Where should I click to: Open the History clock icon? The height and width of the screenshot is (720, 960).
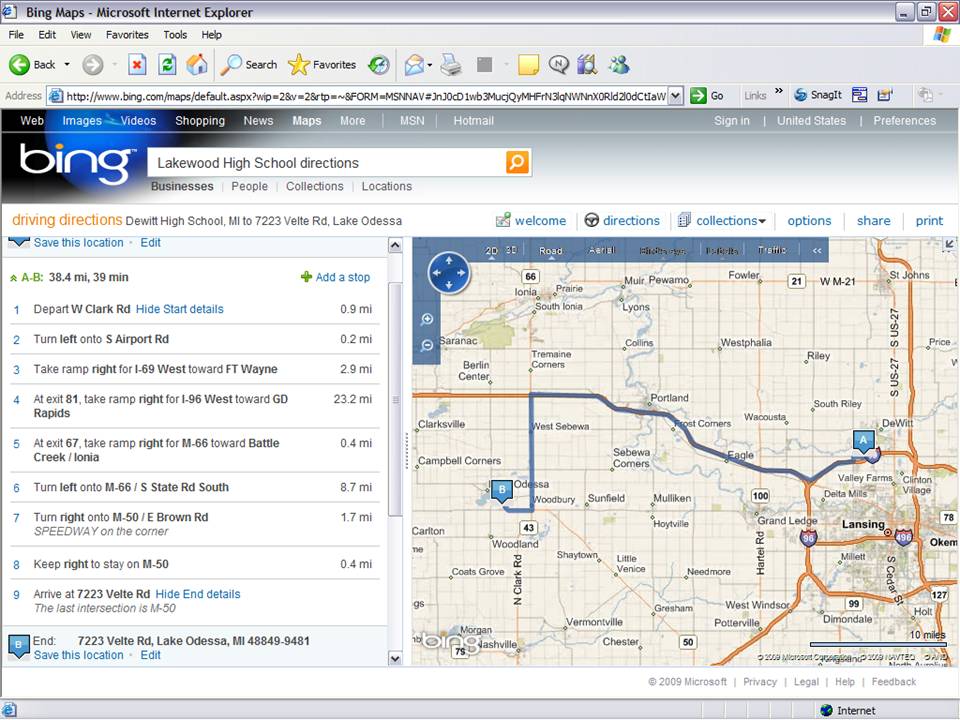(379, 64)
